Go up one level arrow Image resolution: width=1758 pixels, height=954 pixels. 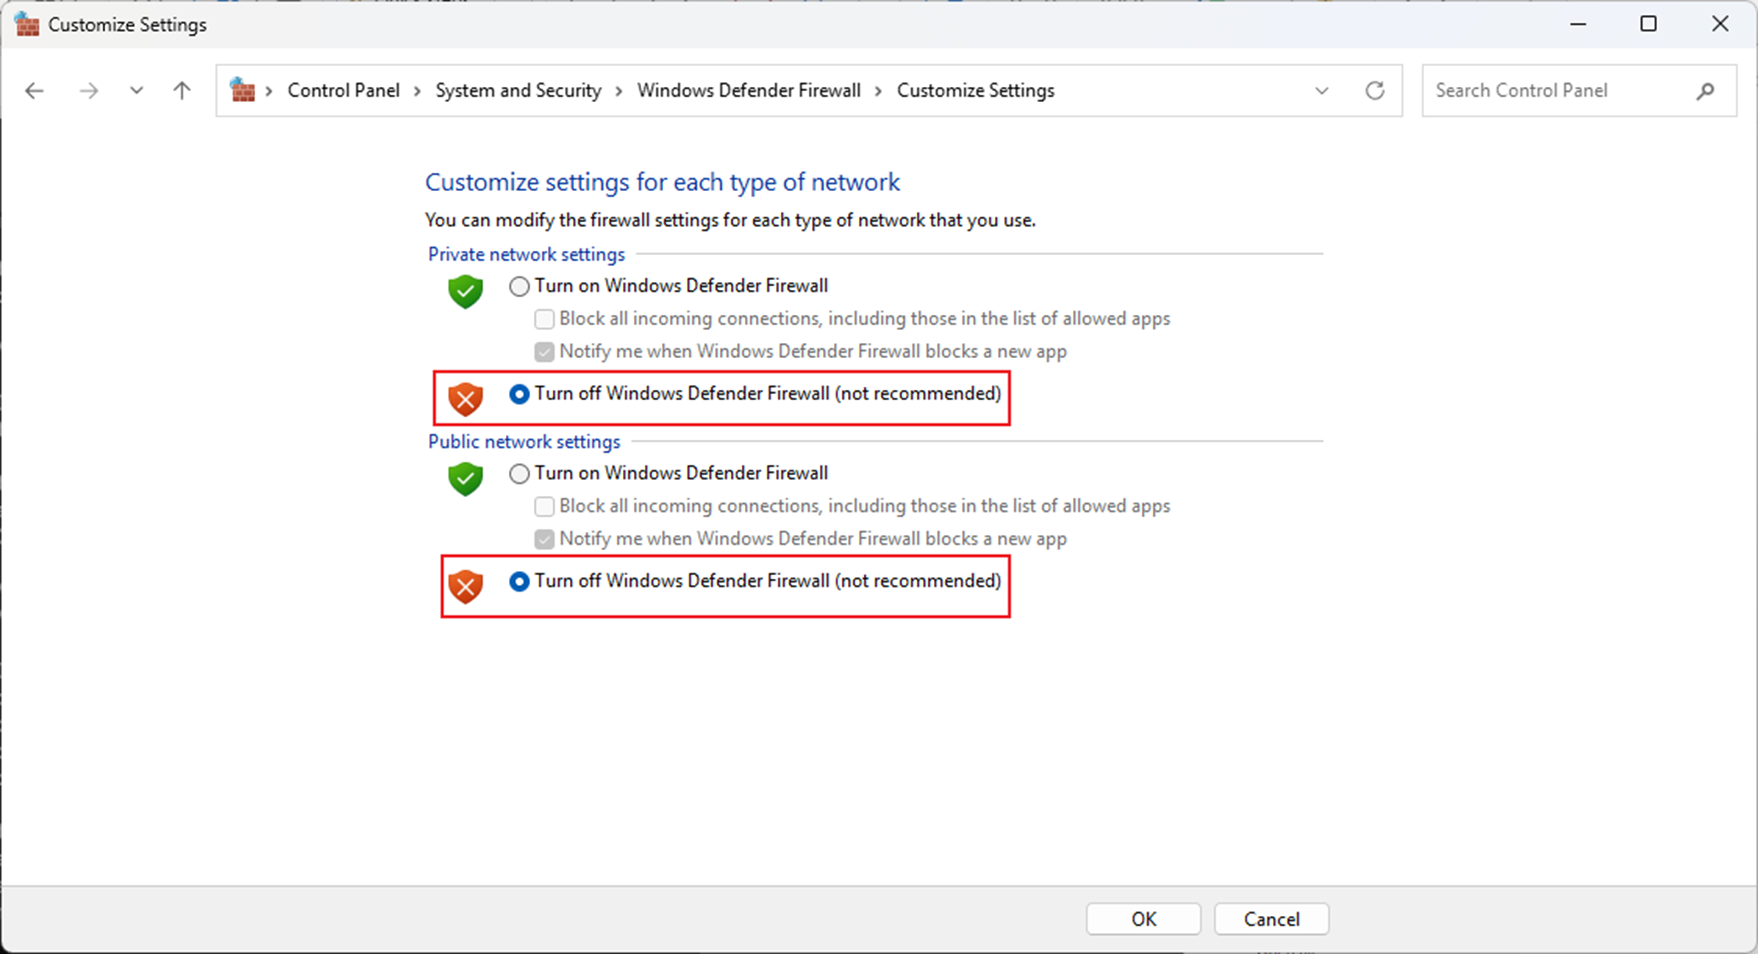click(x=182, y=91)
